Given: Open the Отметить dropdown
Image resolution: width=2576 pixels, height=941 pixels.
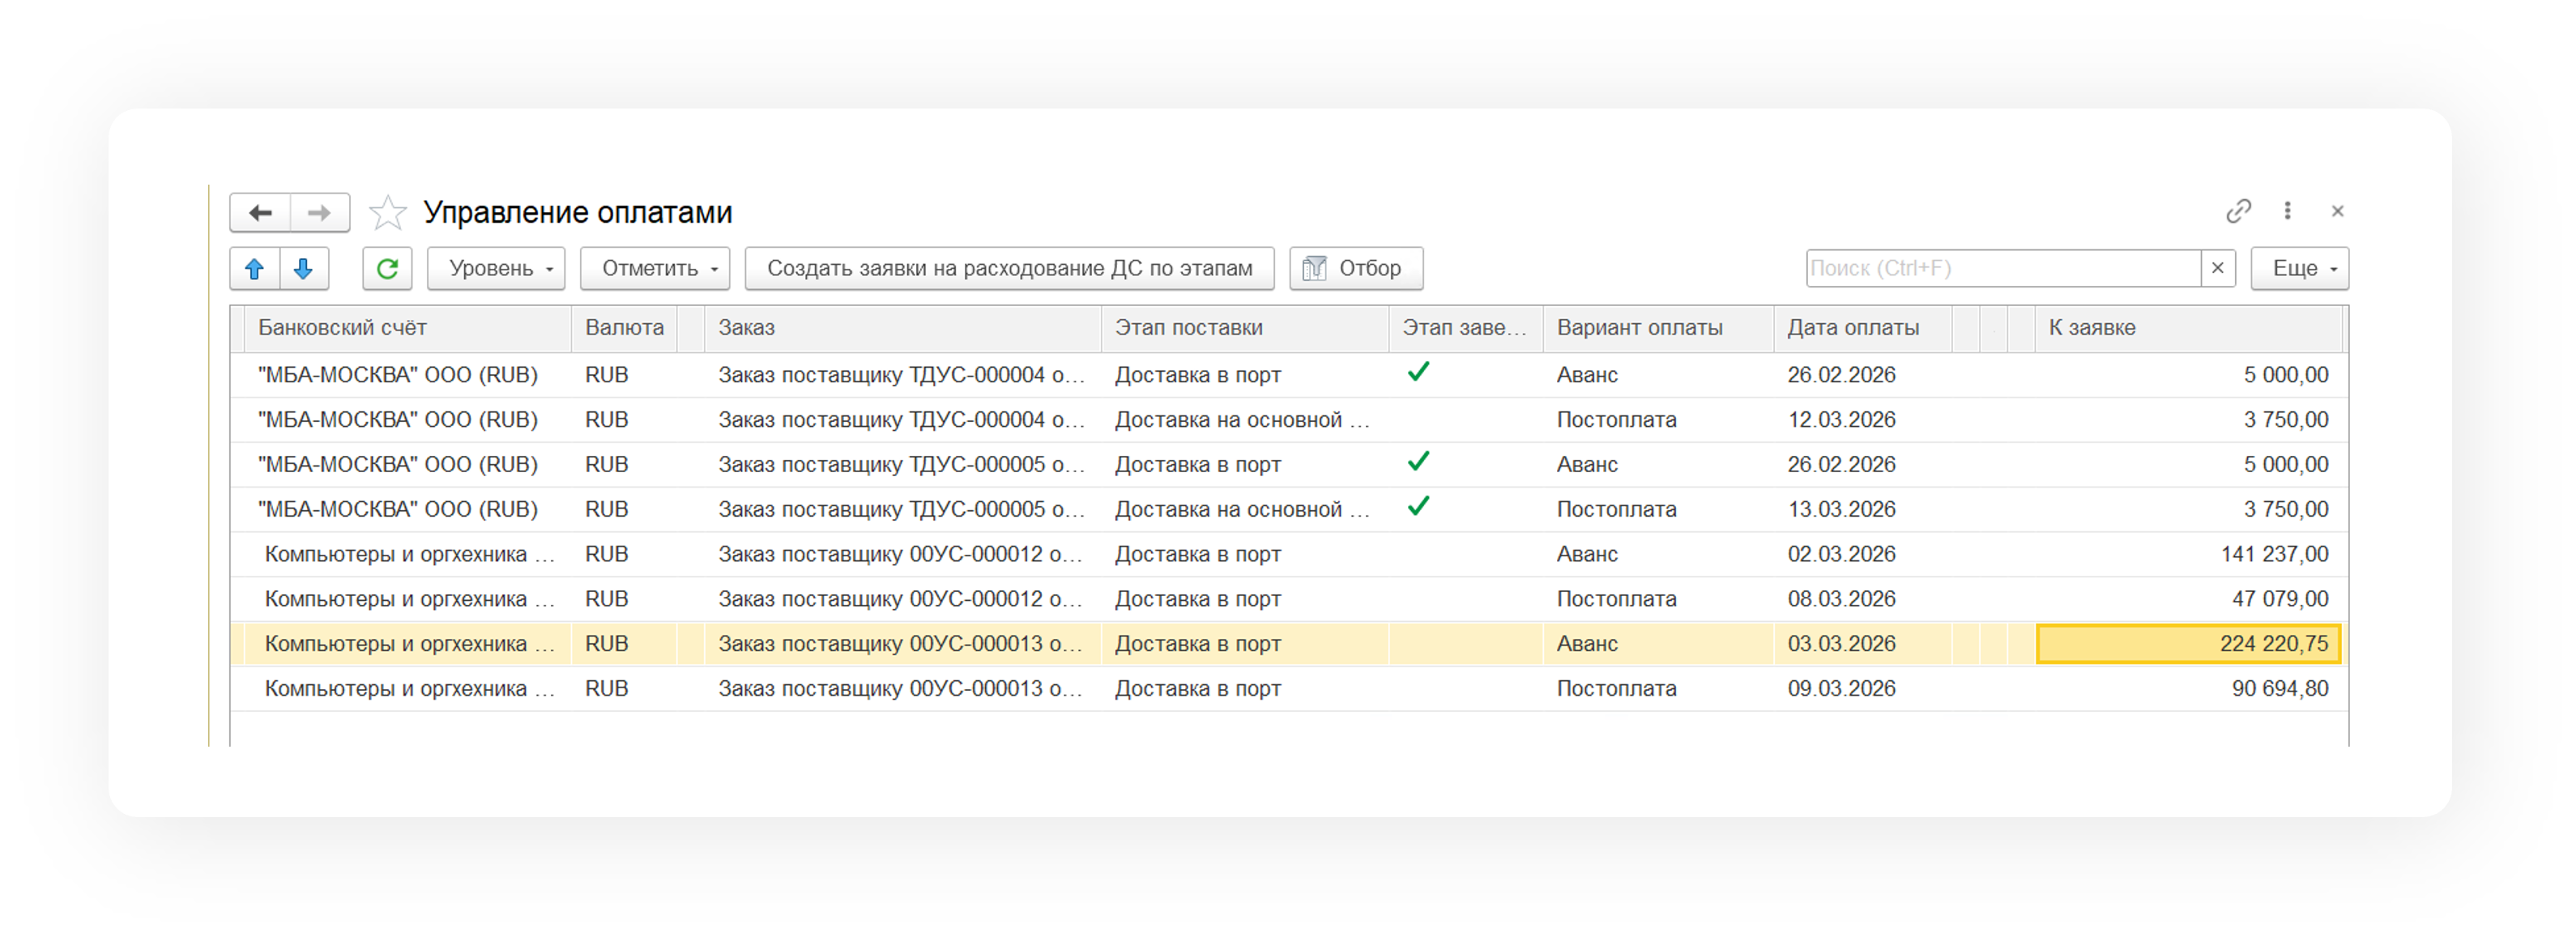Looking at the screenshot, I should click(655, 269).
